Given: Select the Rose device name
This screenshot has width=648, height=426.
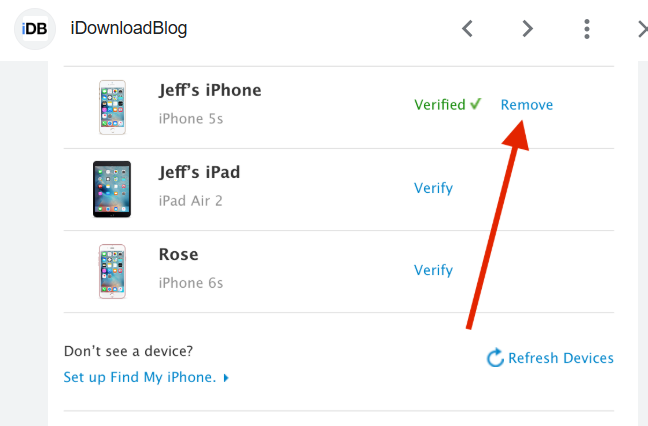Looking at the screenshot, I should [179, 254].
